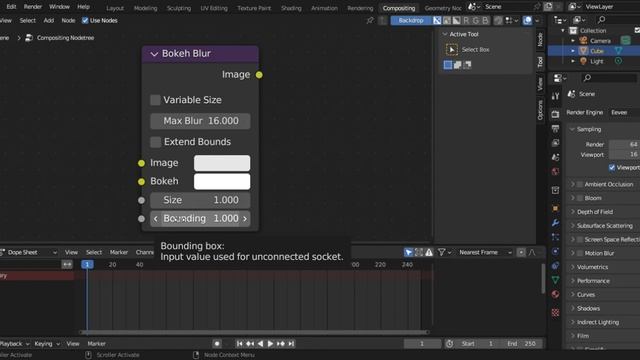The width and height of the screenshot is (640, 360).
Task: Enable the Extend Bounds checkbox
Action: (x=155, y=142)
